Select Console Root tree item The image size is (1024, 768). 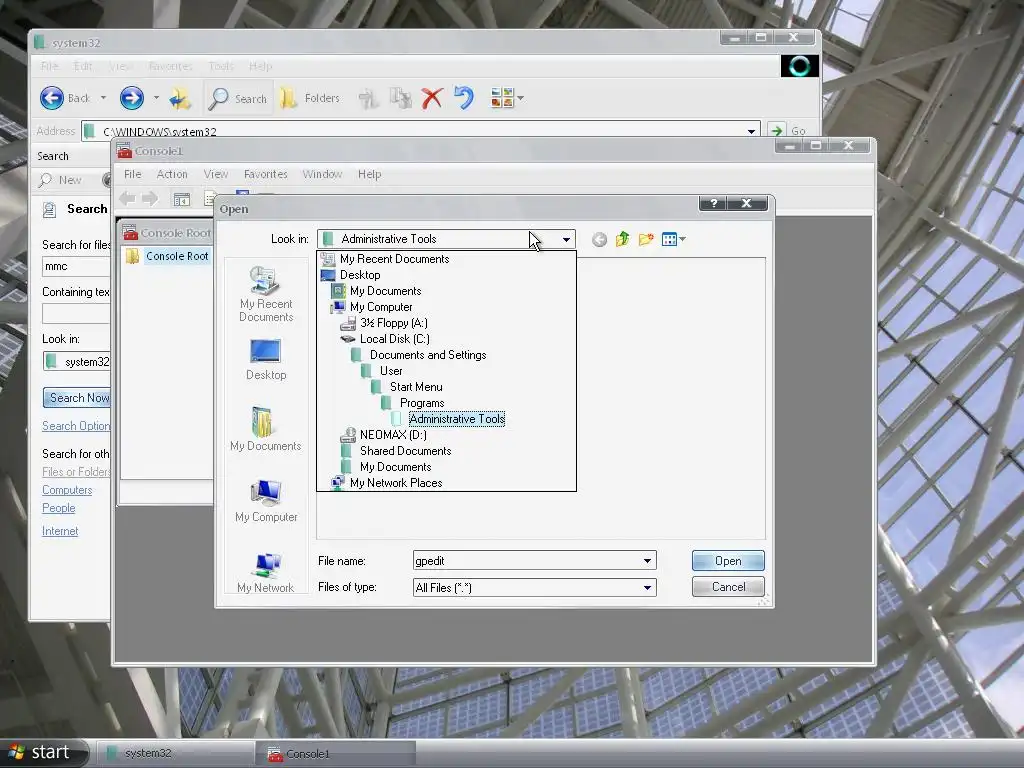click(177, 257)
